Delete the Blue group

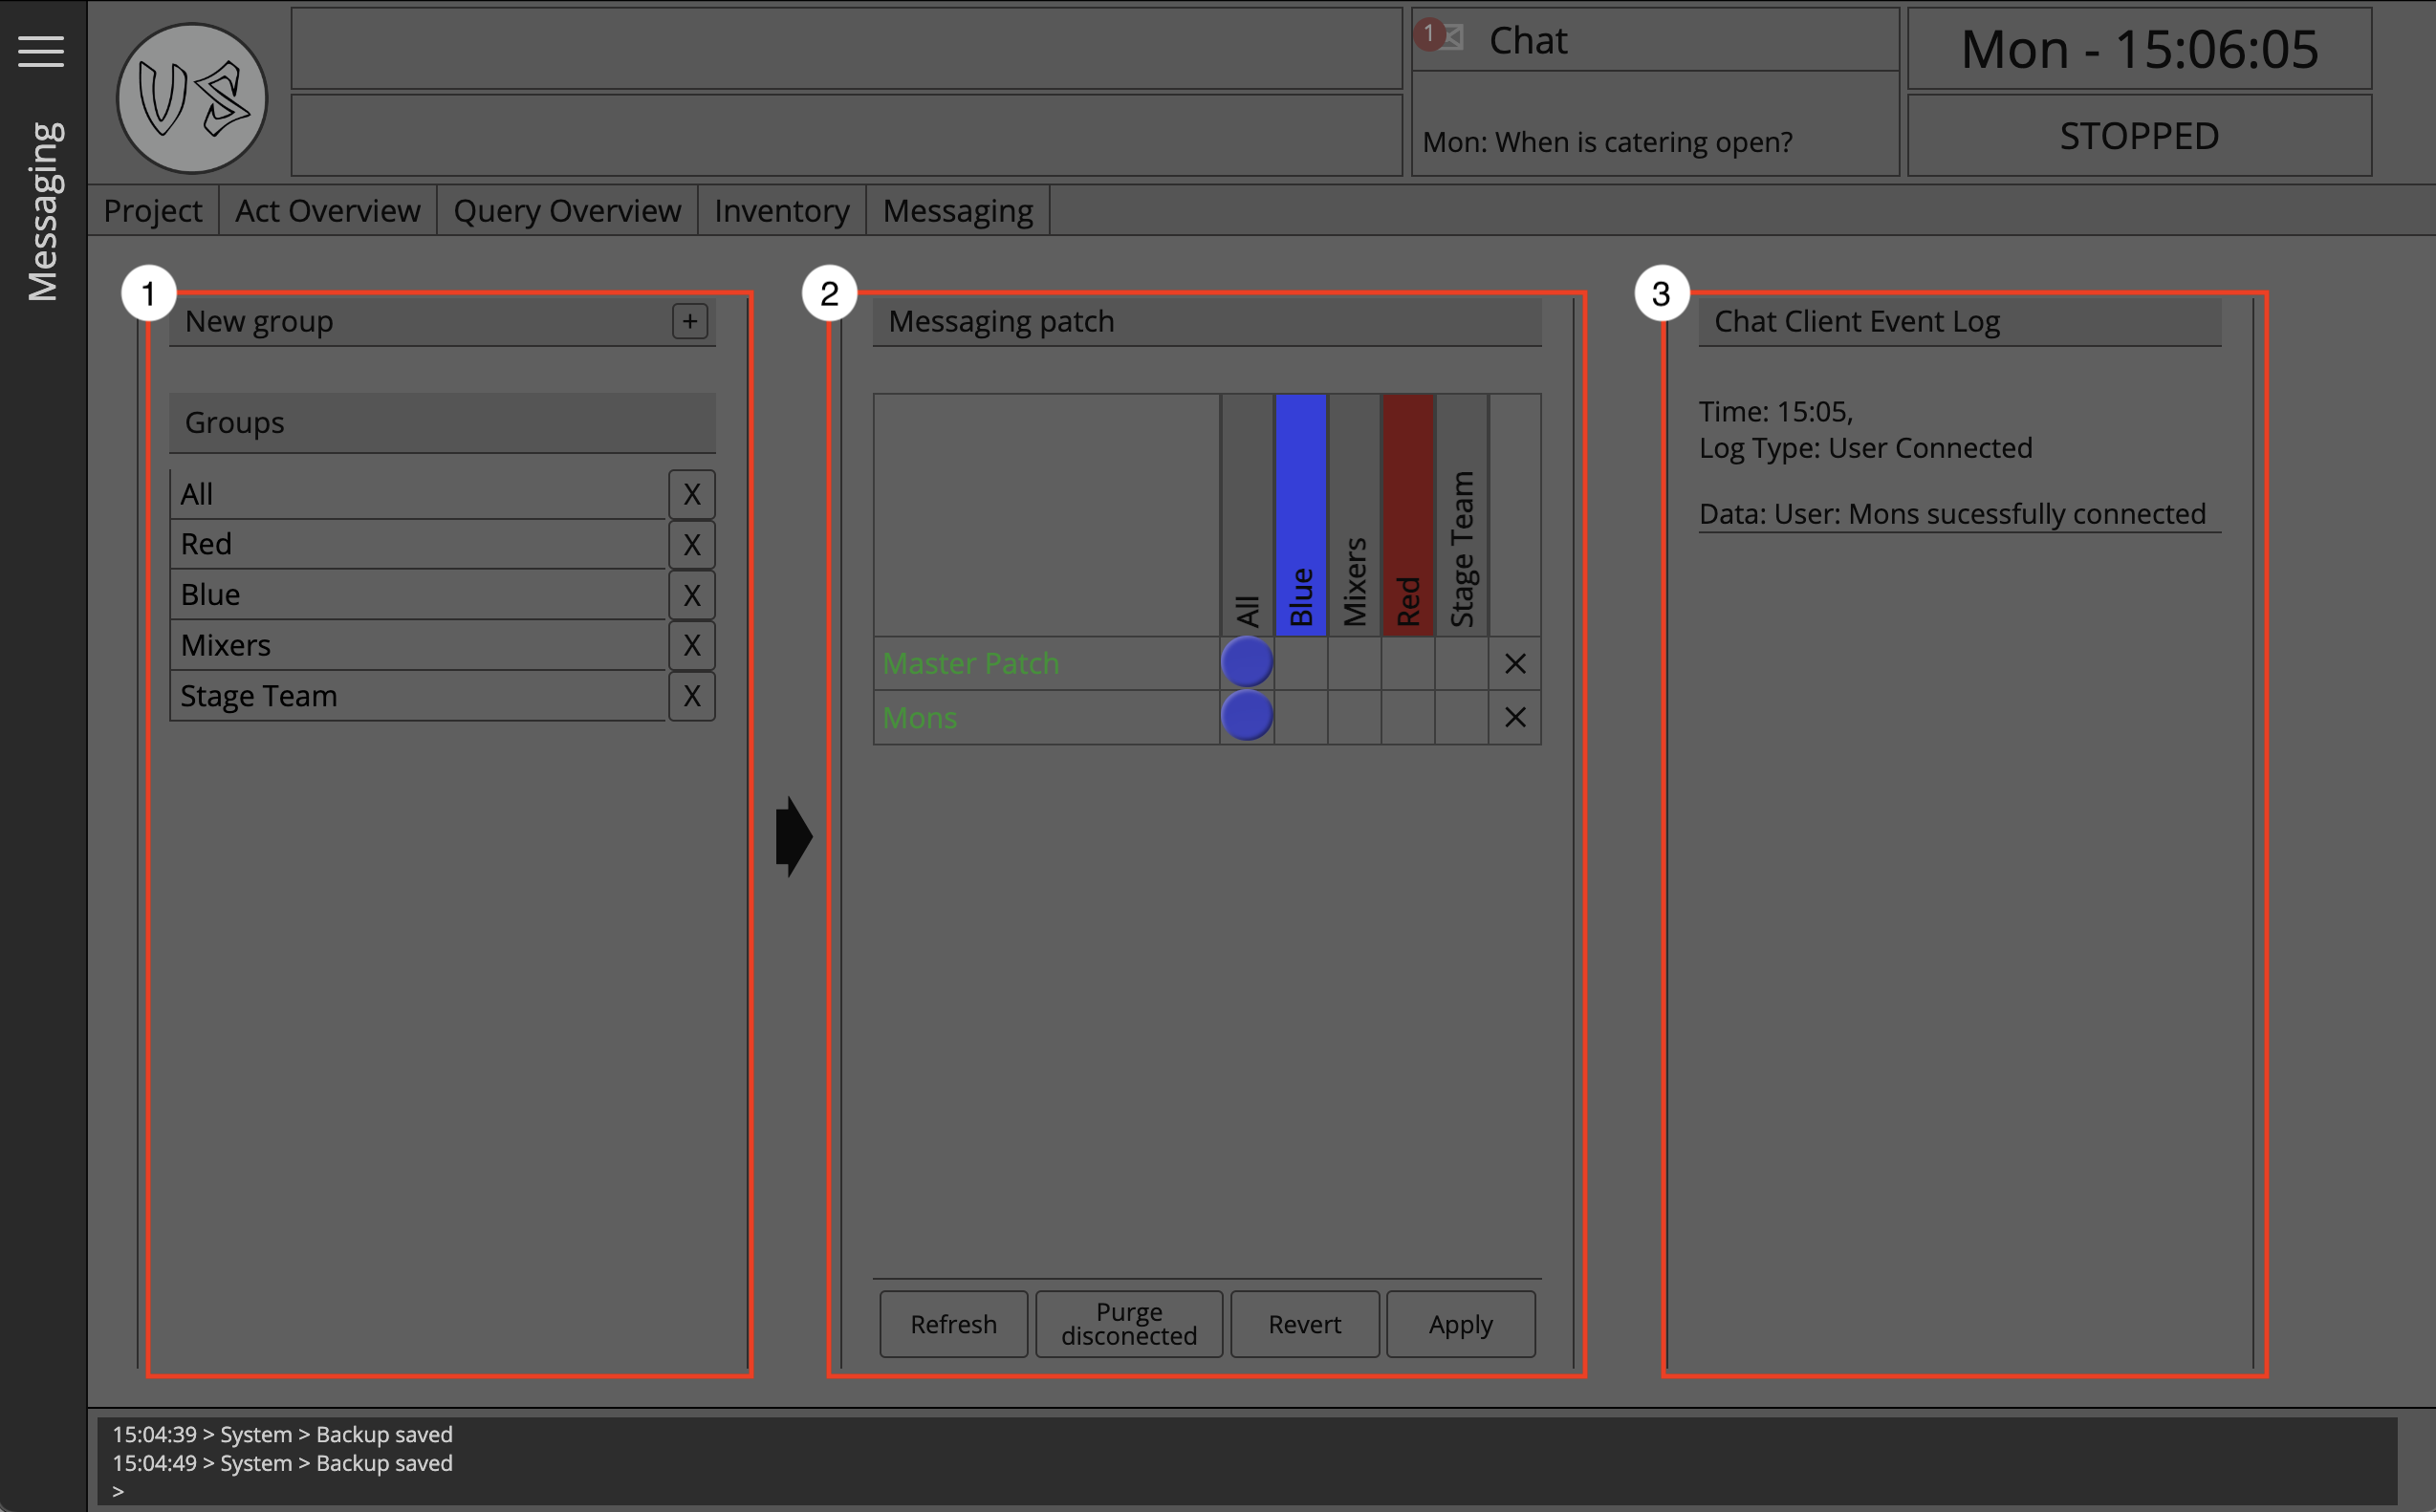point(692,595)
